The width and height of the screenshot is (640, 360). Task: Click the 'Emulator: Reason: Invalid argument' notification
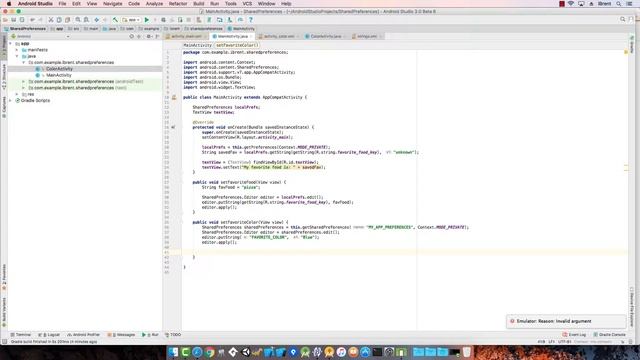[x=566, y=322]
